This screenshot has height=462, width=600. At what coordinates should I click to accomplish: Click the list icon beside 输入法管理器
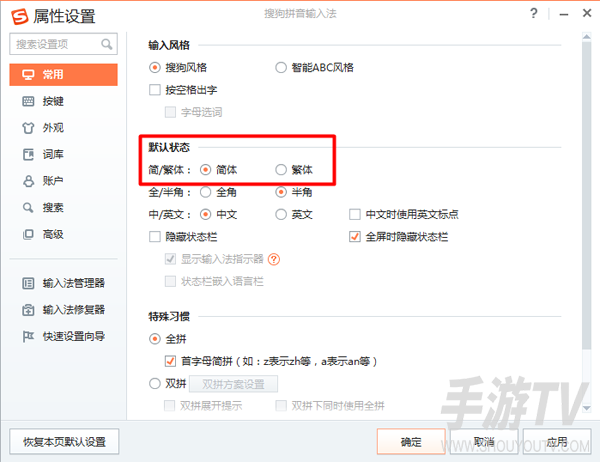pos(28,283)
